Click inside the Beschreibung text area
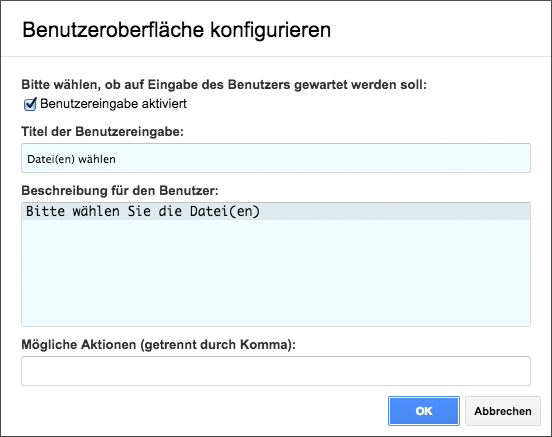The height and width of the screenshot is (437, 552). pos(276,264)
